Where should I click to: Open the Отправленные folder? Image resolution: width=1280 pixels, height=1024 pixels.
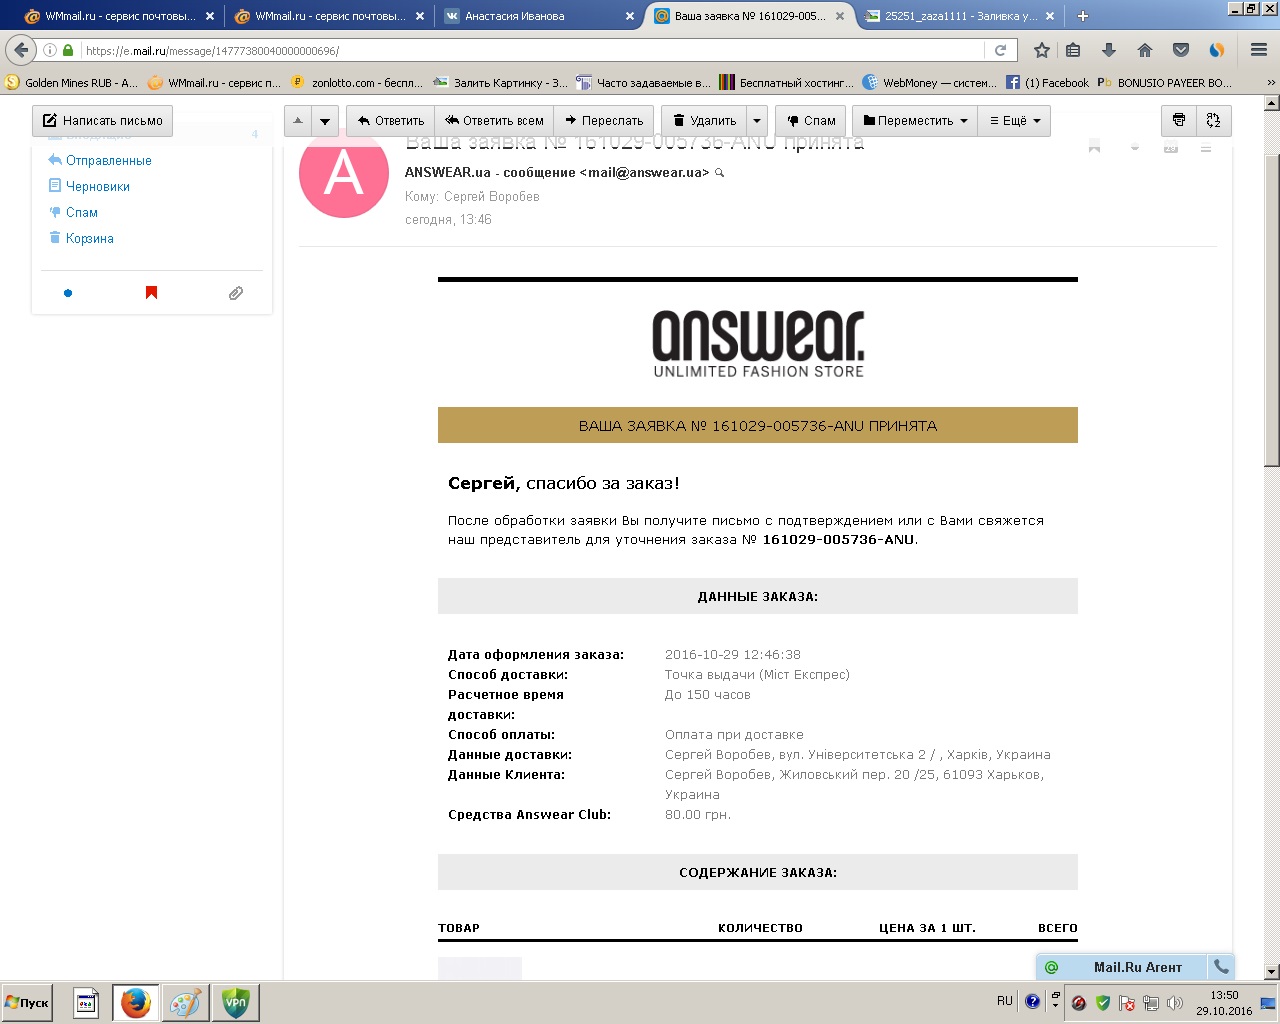109,160
